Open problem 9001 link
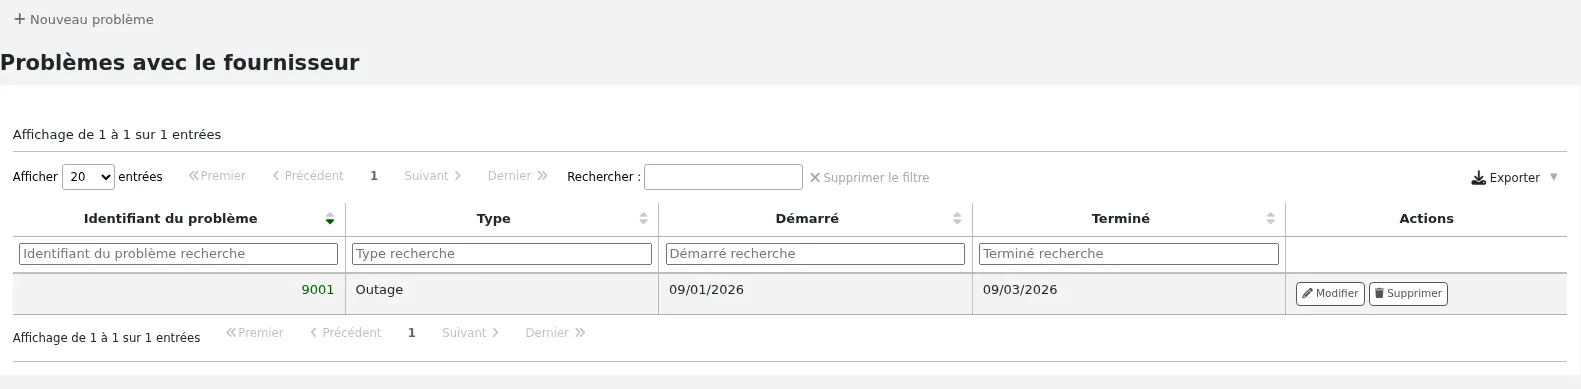 [318, 290]
